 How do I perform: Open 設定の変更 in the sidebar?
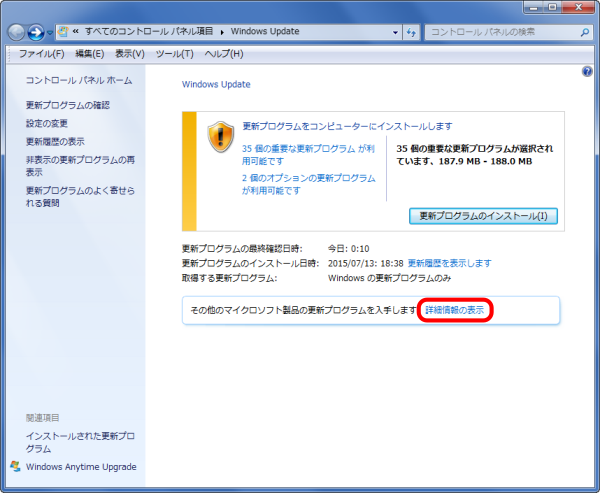47,123
